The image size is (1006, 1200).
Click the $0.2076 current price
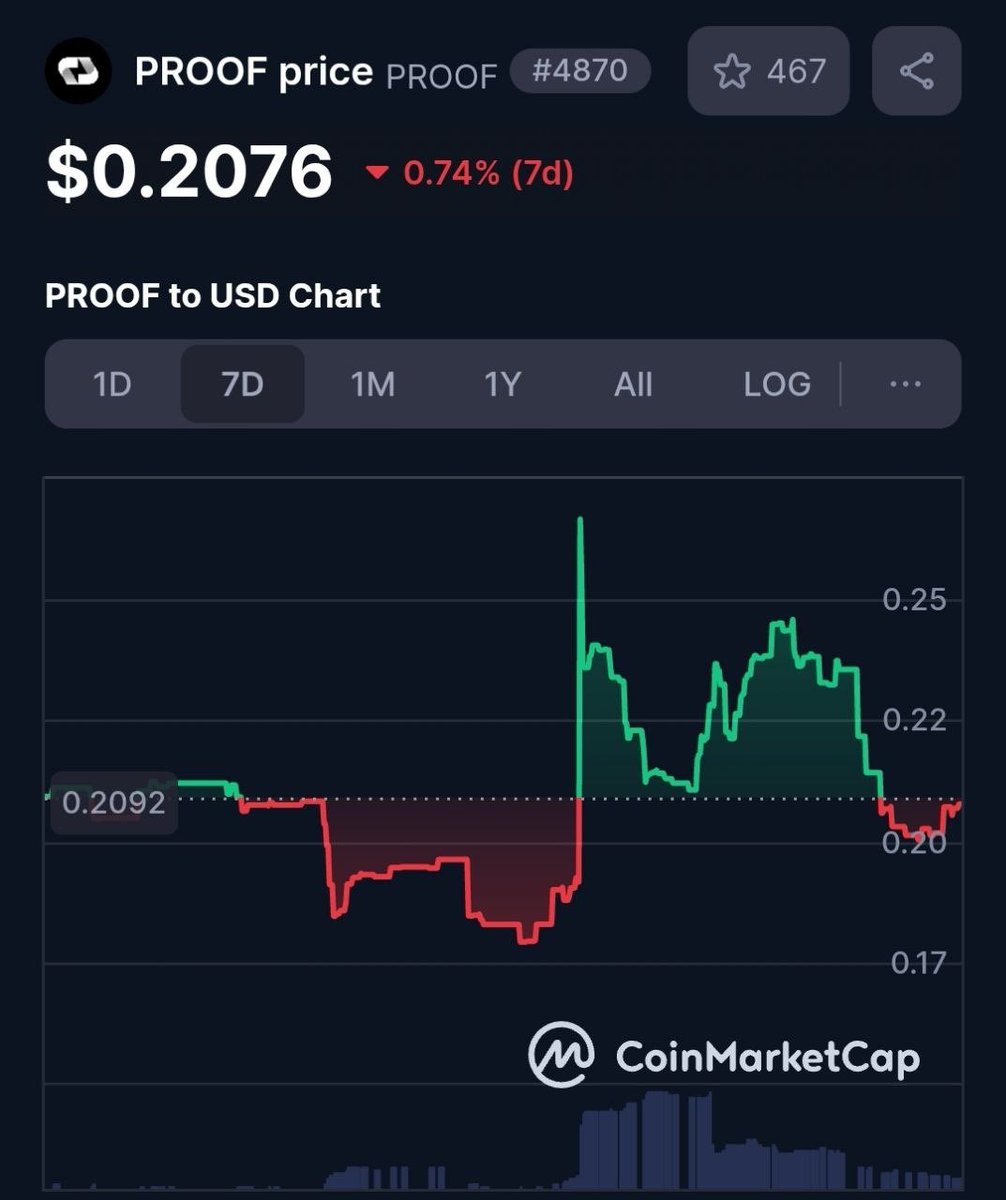[189, 171]
